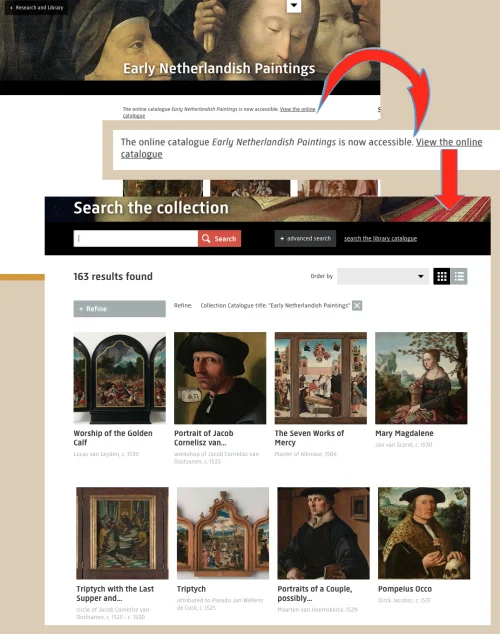Open The Seven Works of Mercy thumbnail
500x634 pixels.
pos(321,378)
